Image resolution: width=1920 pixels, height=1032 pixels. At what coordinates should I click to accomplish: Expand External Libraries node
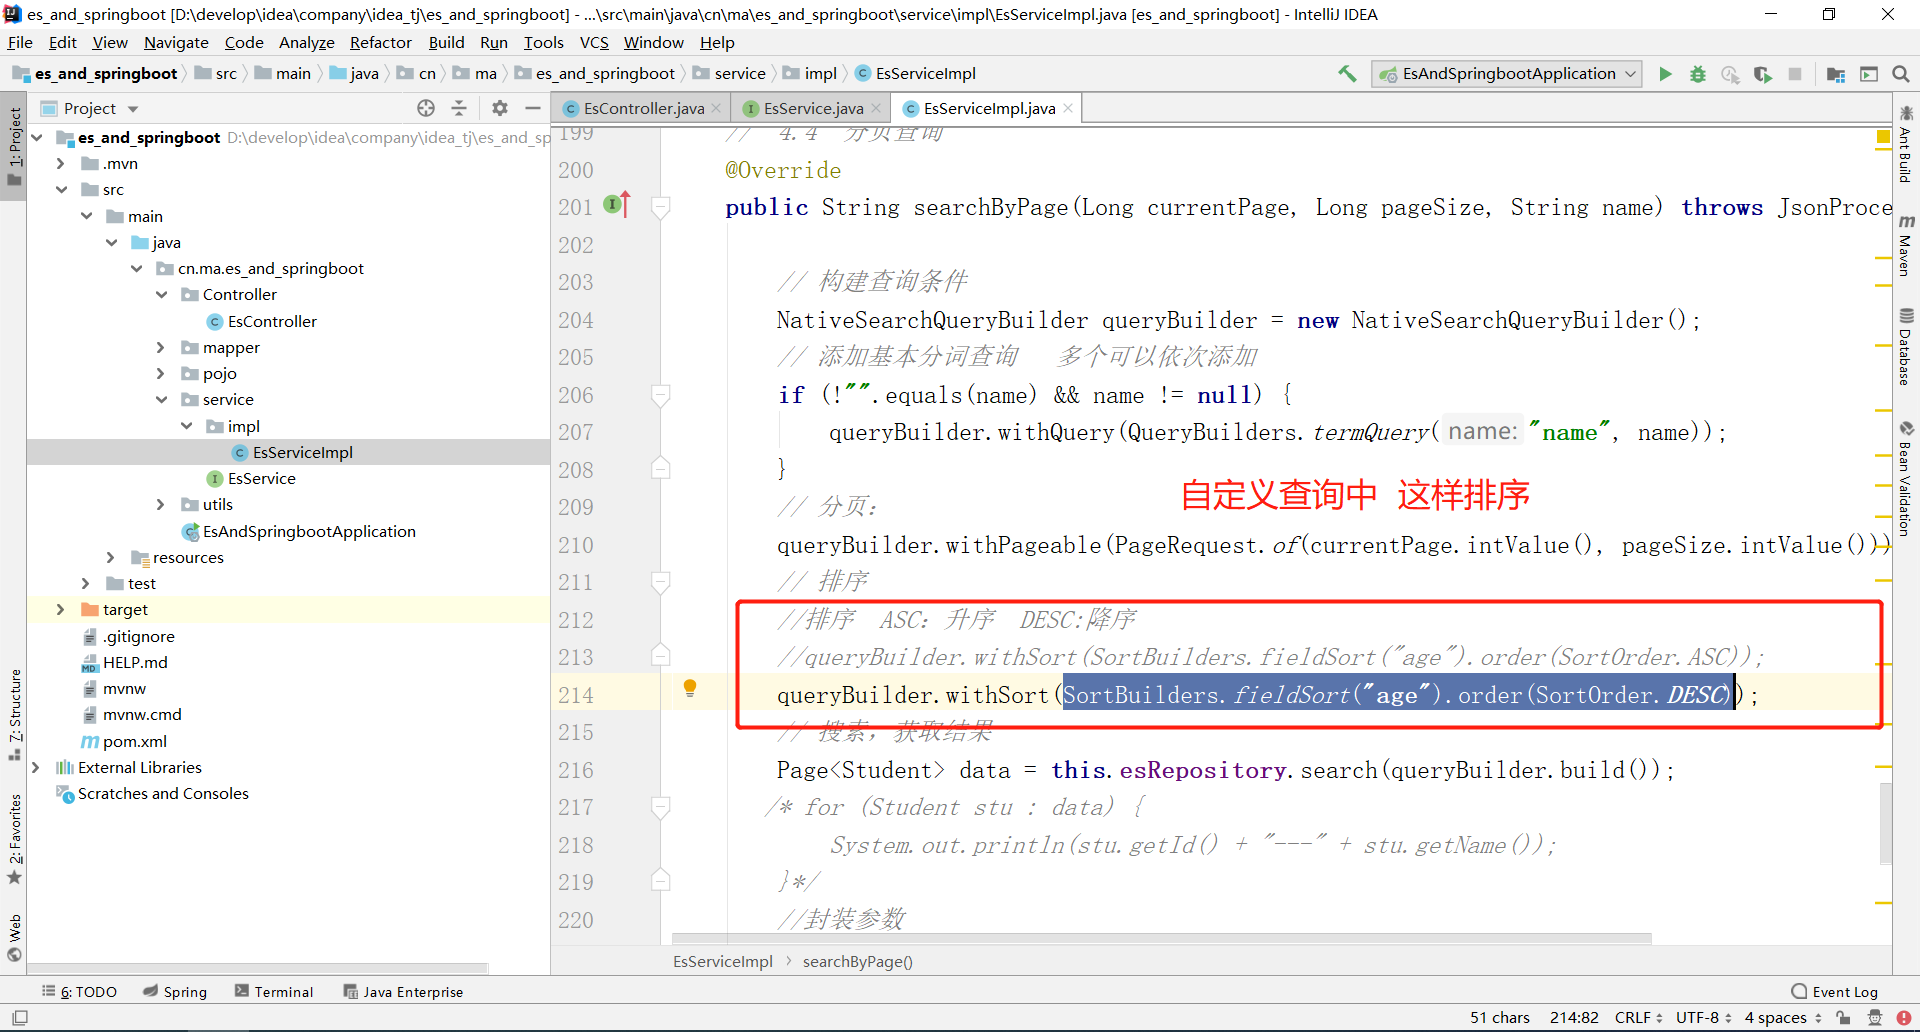tap(36, 767)
